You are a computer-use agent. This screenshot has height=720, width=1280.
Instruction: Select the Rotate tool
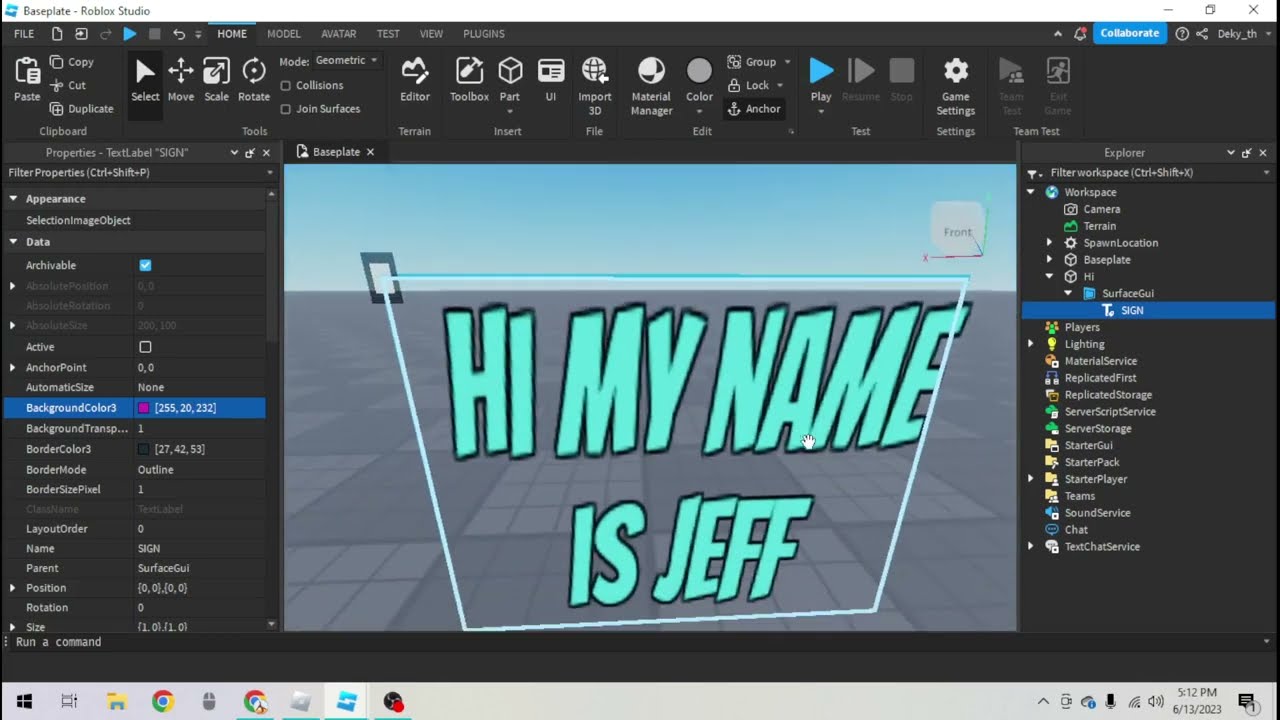tap(254, 80)
